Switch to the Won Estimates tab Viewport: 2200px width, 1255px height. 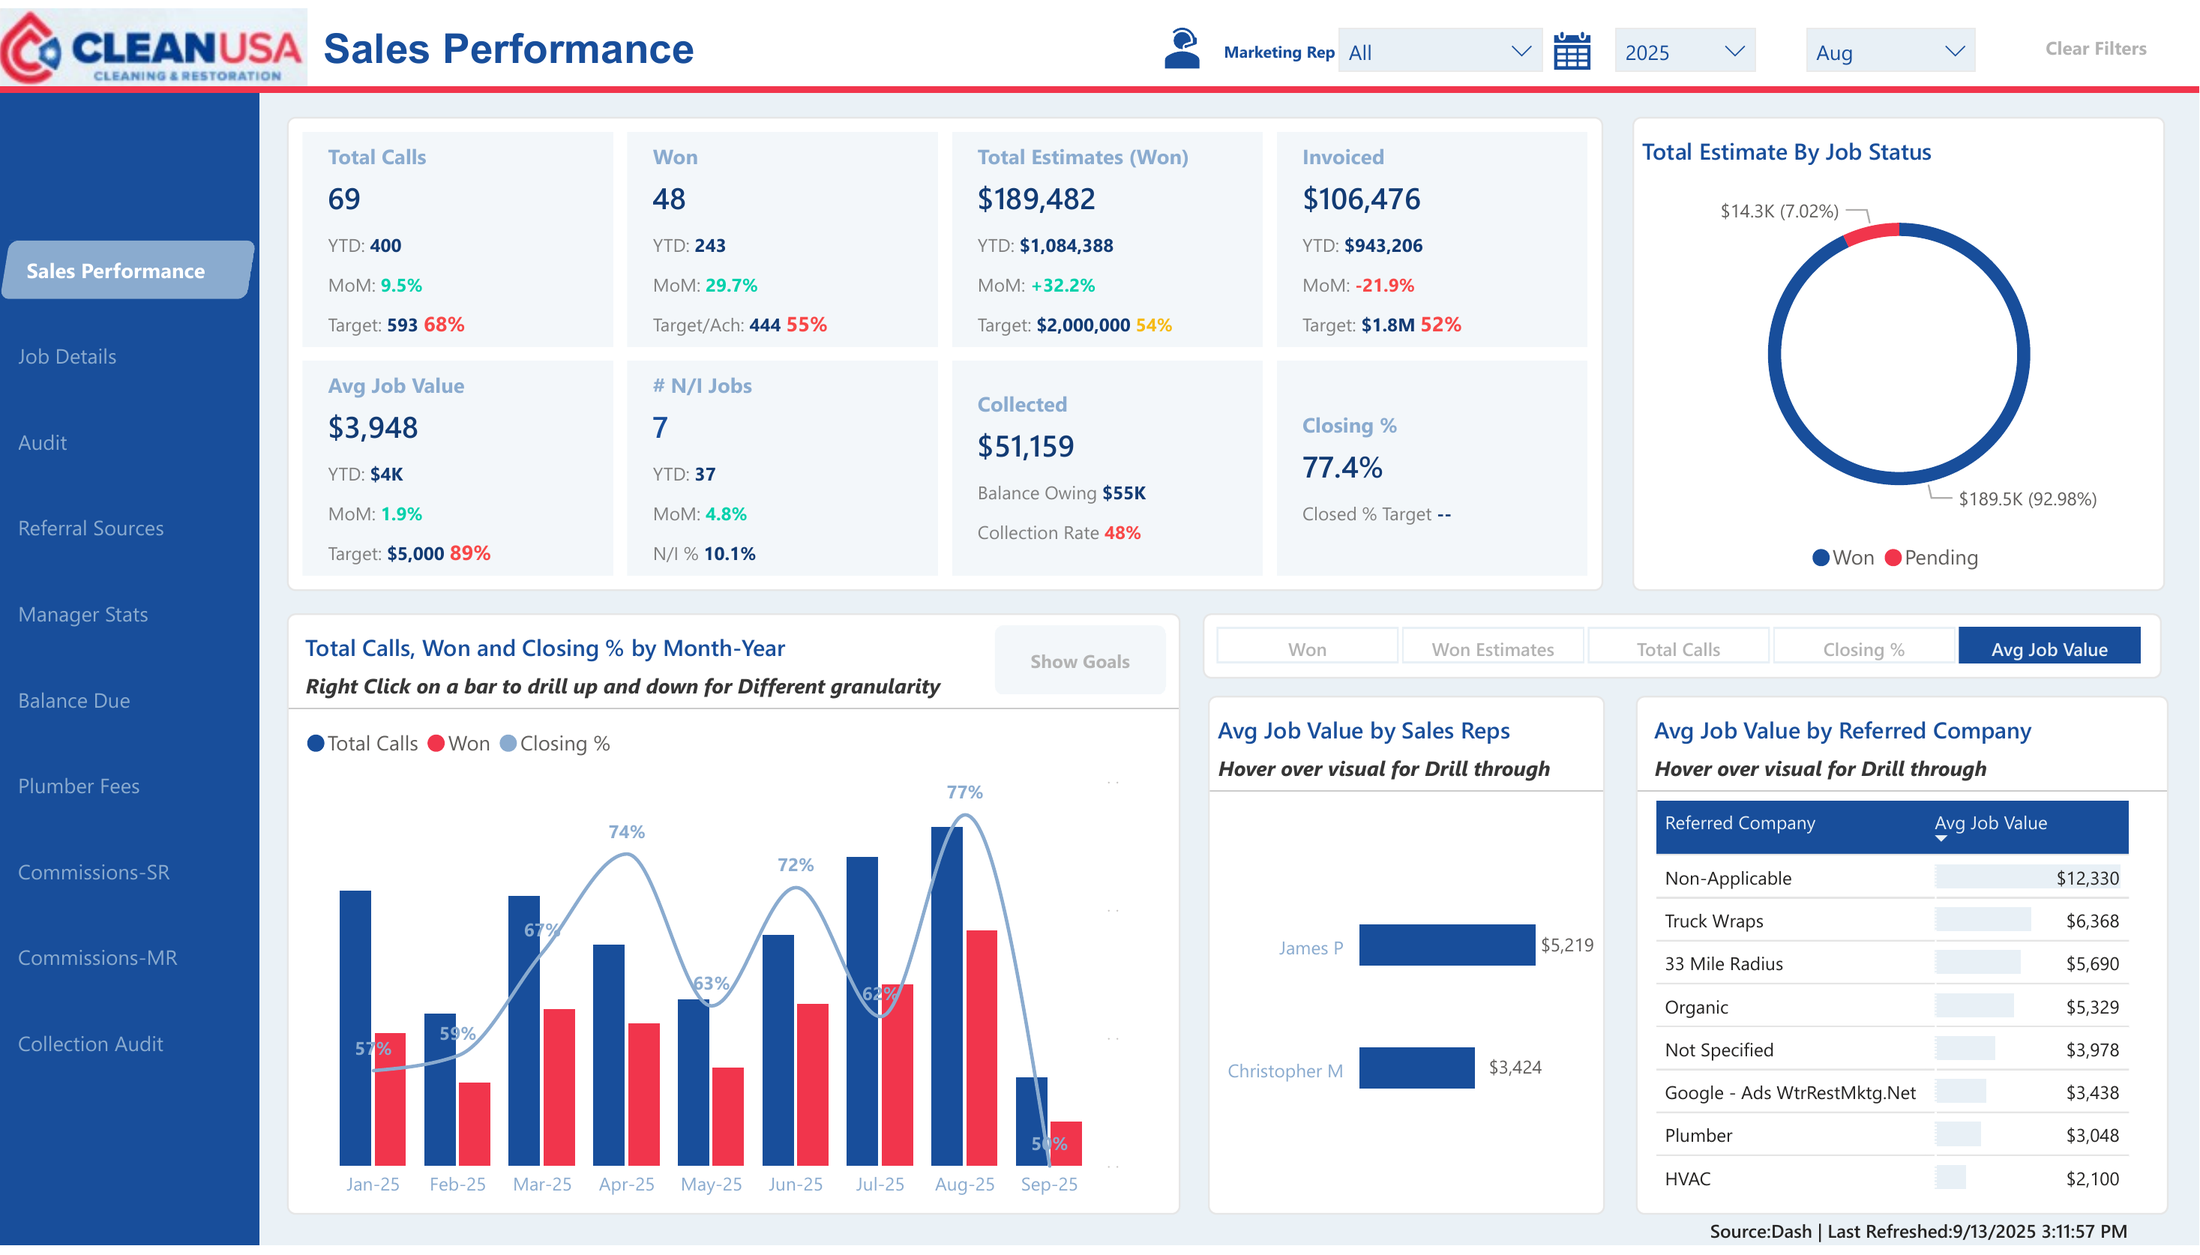pyautogui.click(x=1493, y=648)
